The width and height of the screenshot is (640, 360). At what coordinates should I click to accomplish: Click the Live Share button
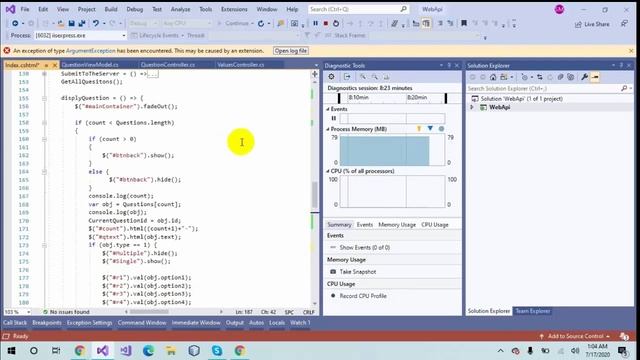(592, 24)
